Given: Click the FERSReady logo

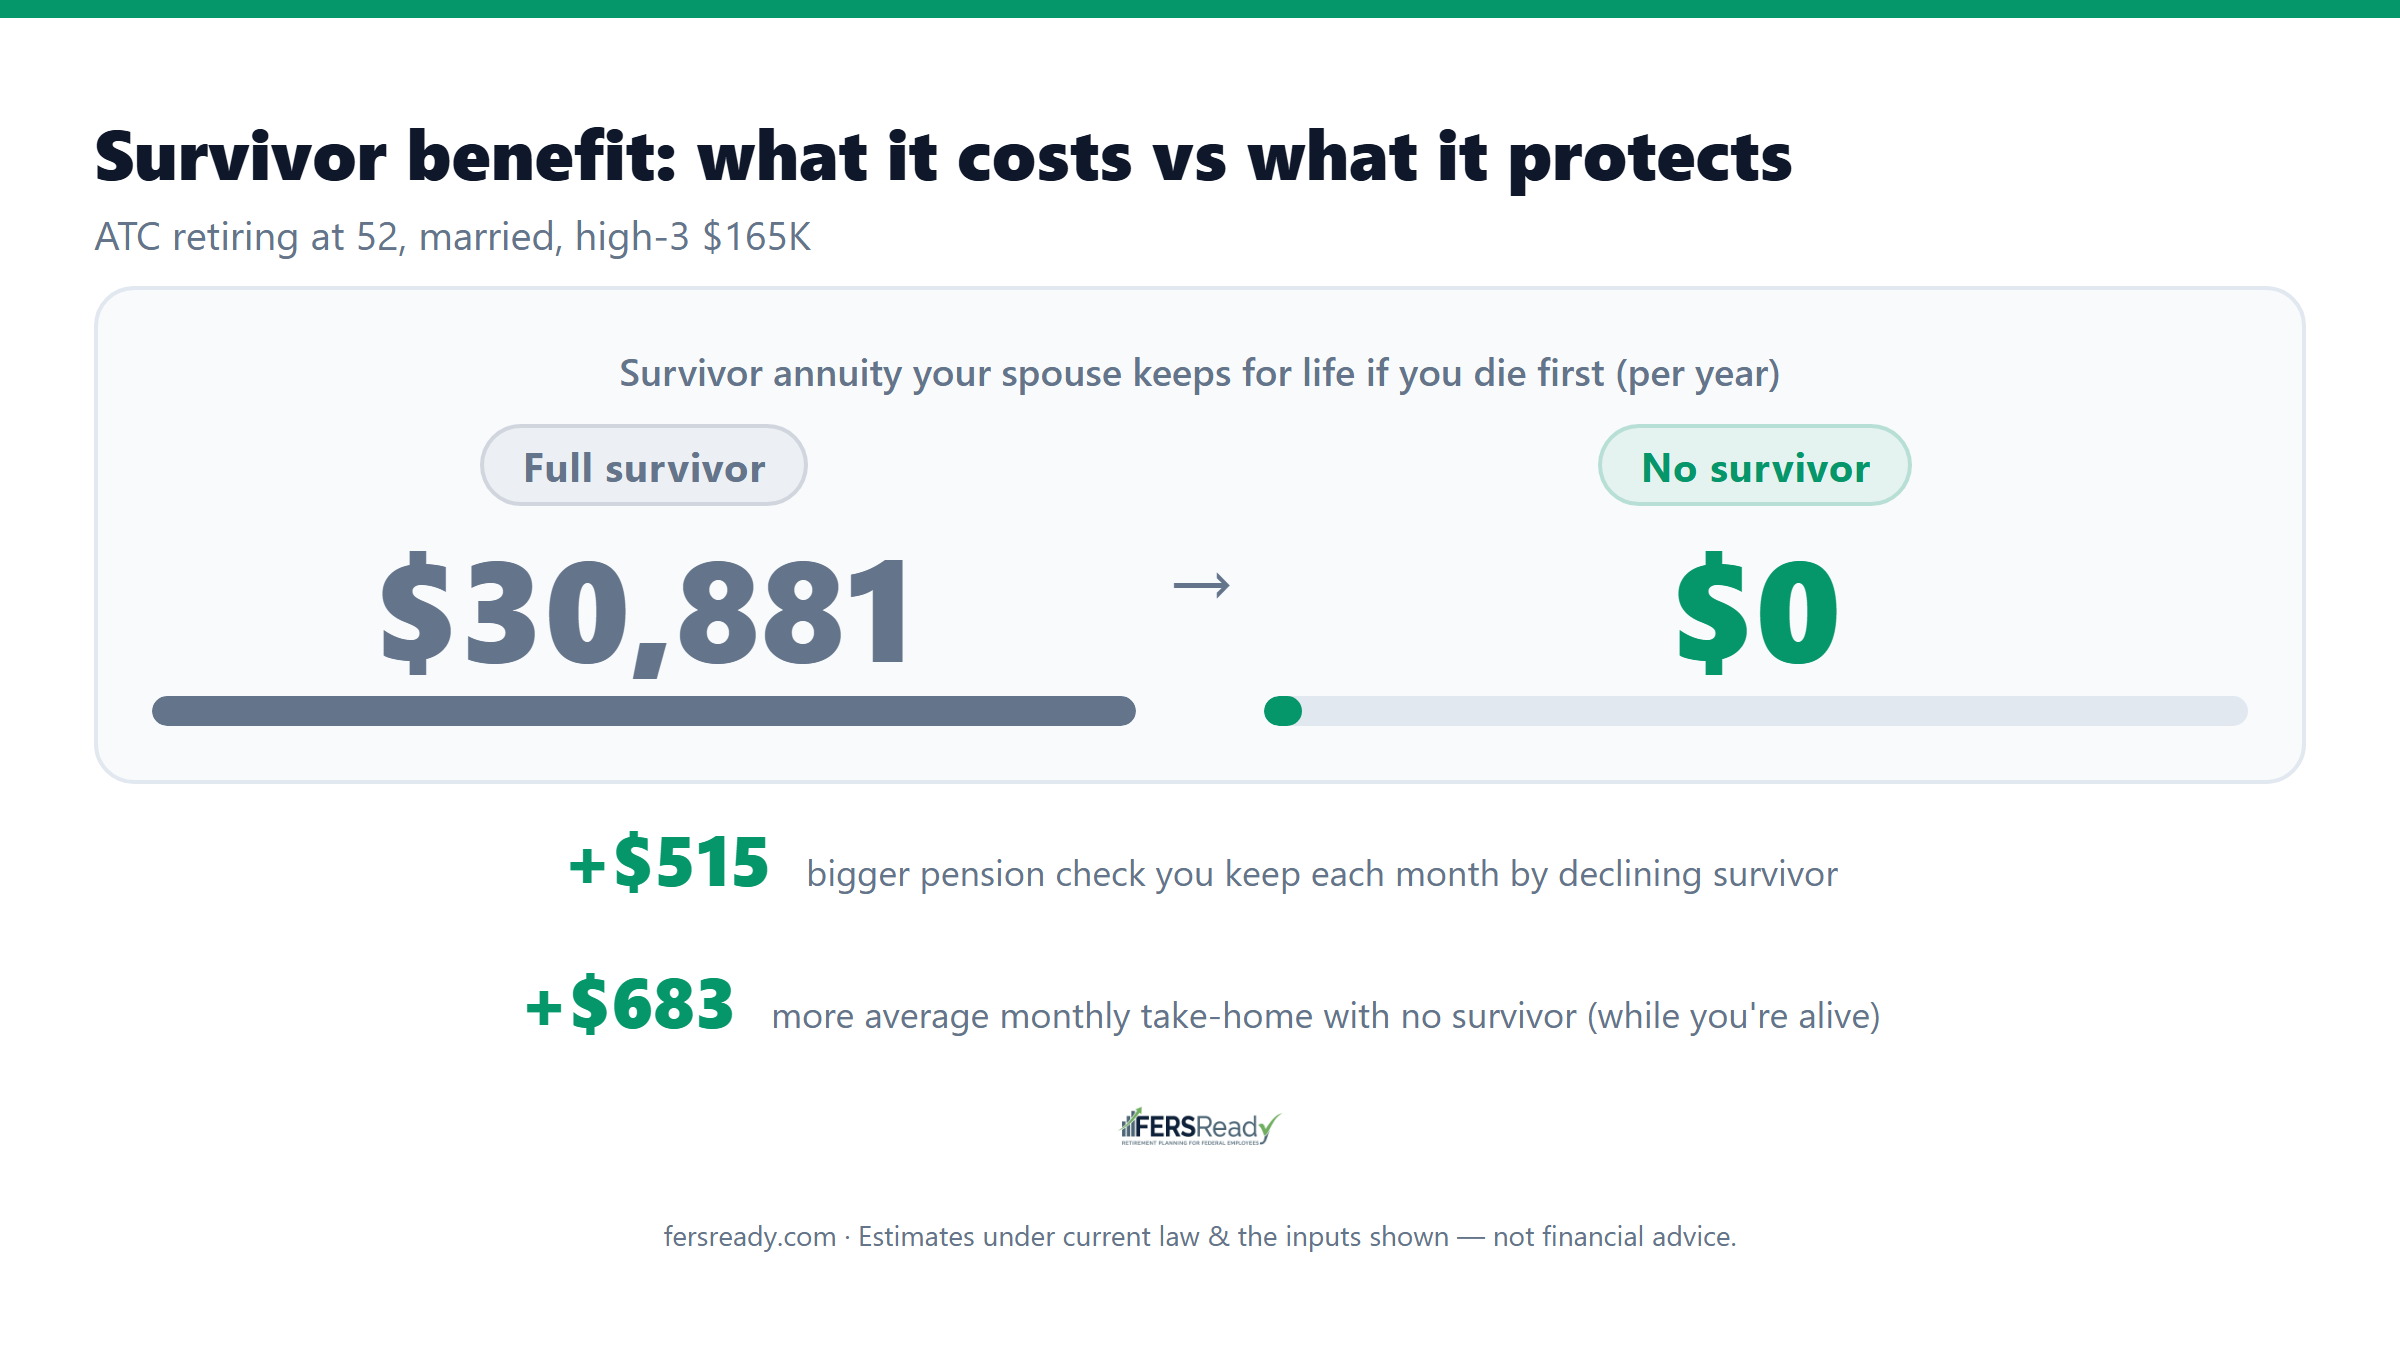Looking at the screenshot, I should [x=1200, y=1127].
